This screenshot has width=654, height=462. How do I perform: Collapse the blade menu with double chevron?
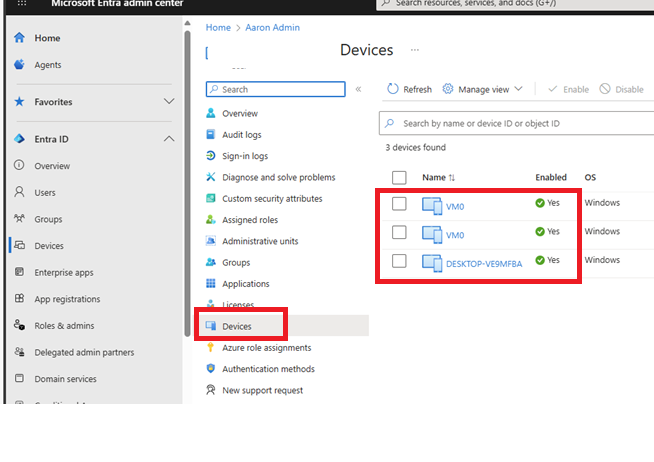click(x=358, y=89)
